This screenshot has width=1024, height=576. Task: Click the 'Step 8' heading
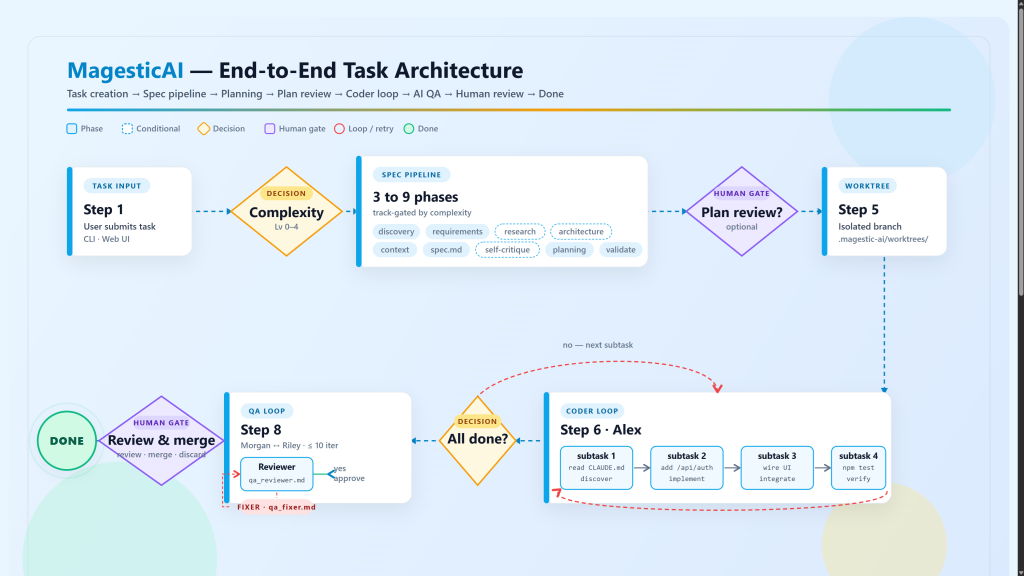261,430
